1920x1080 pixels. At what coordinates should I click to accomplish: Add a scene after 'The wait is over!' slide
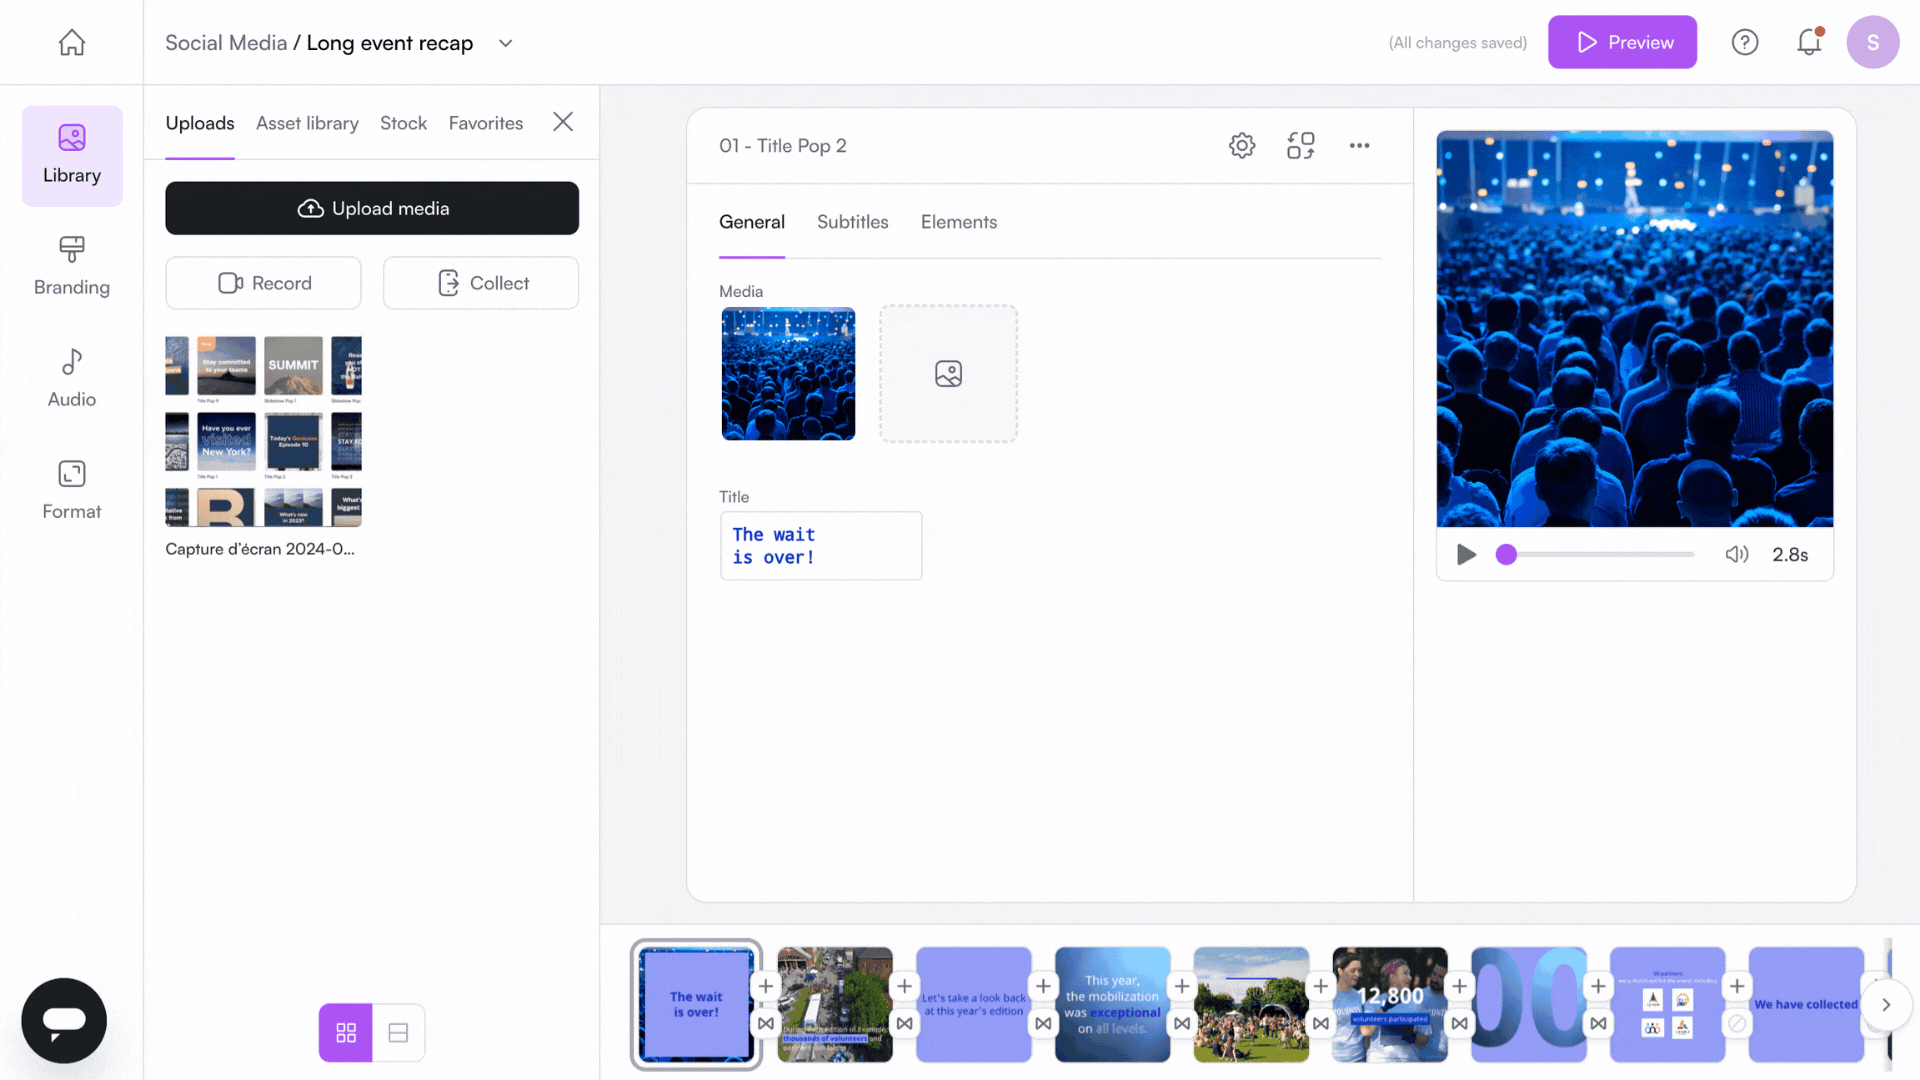765,986
